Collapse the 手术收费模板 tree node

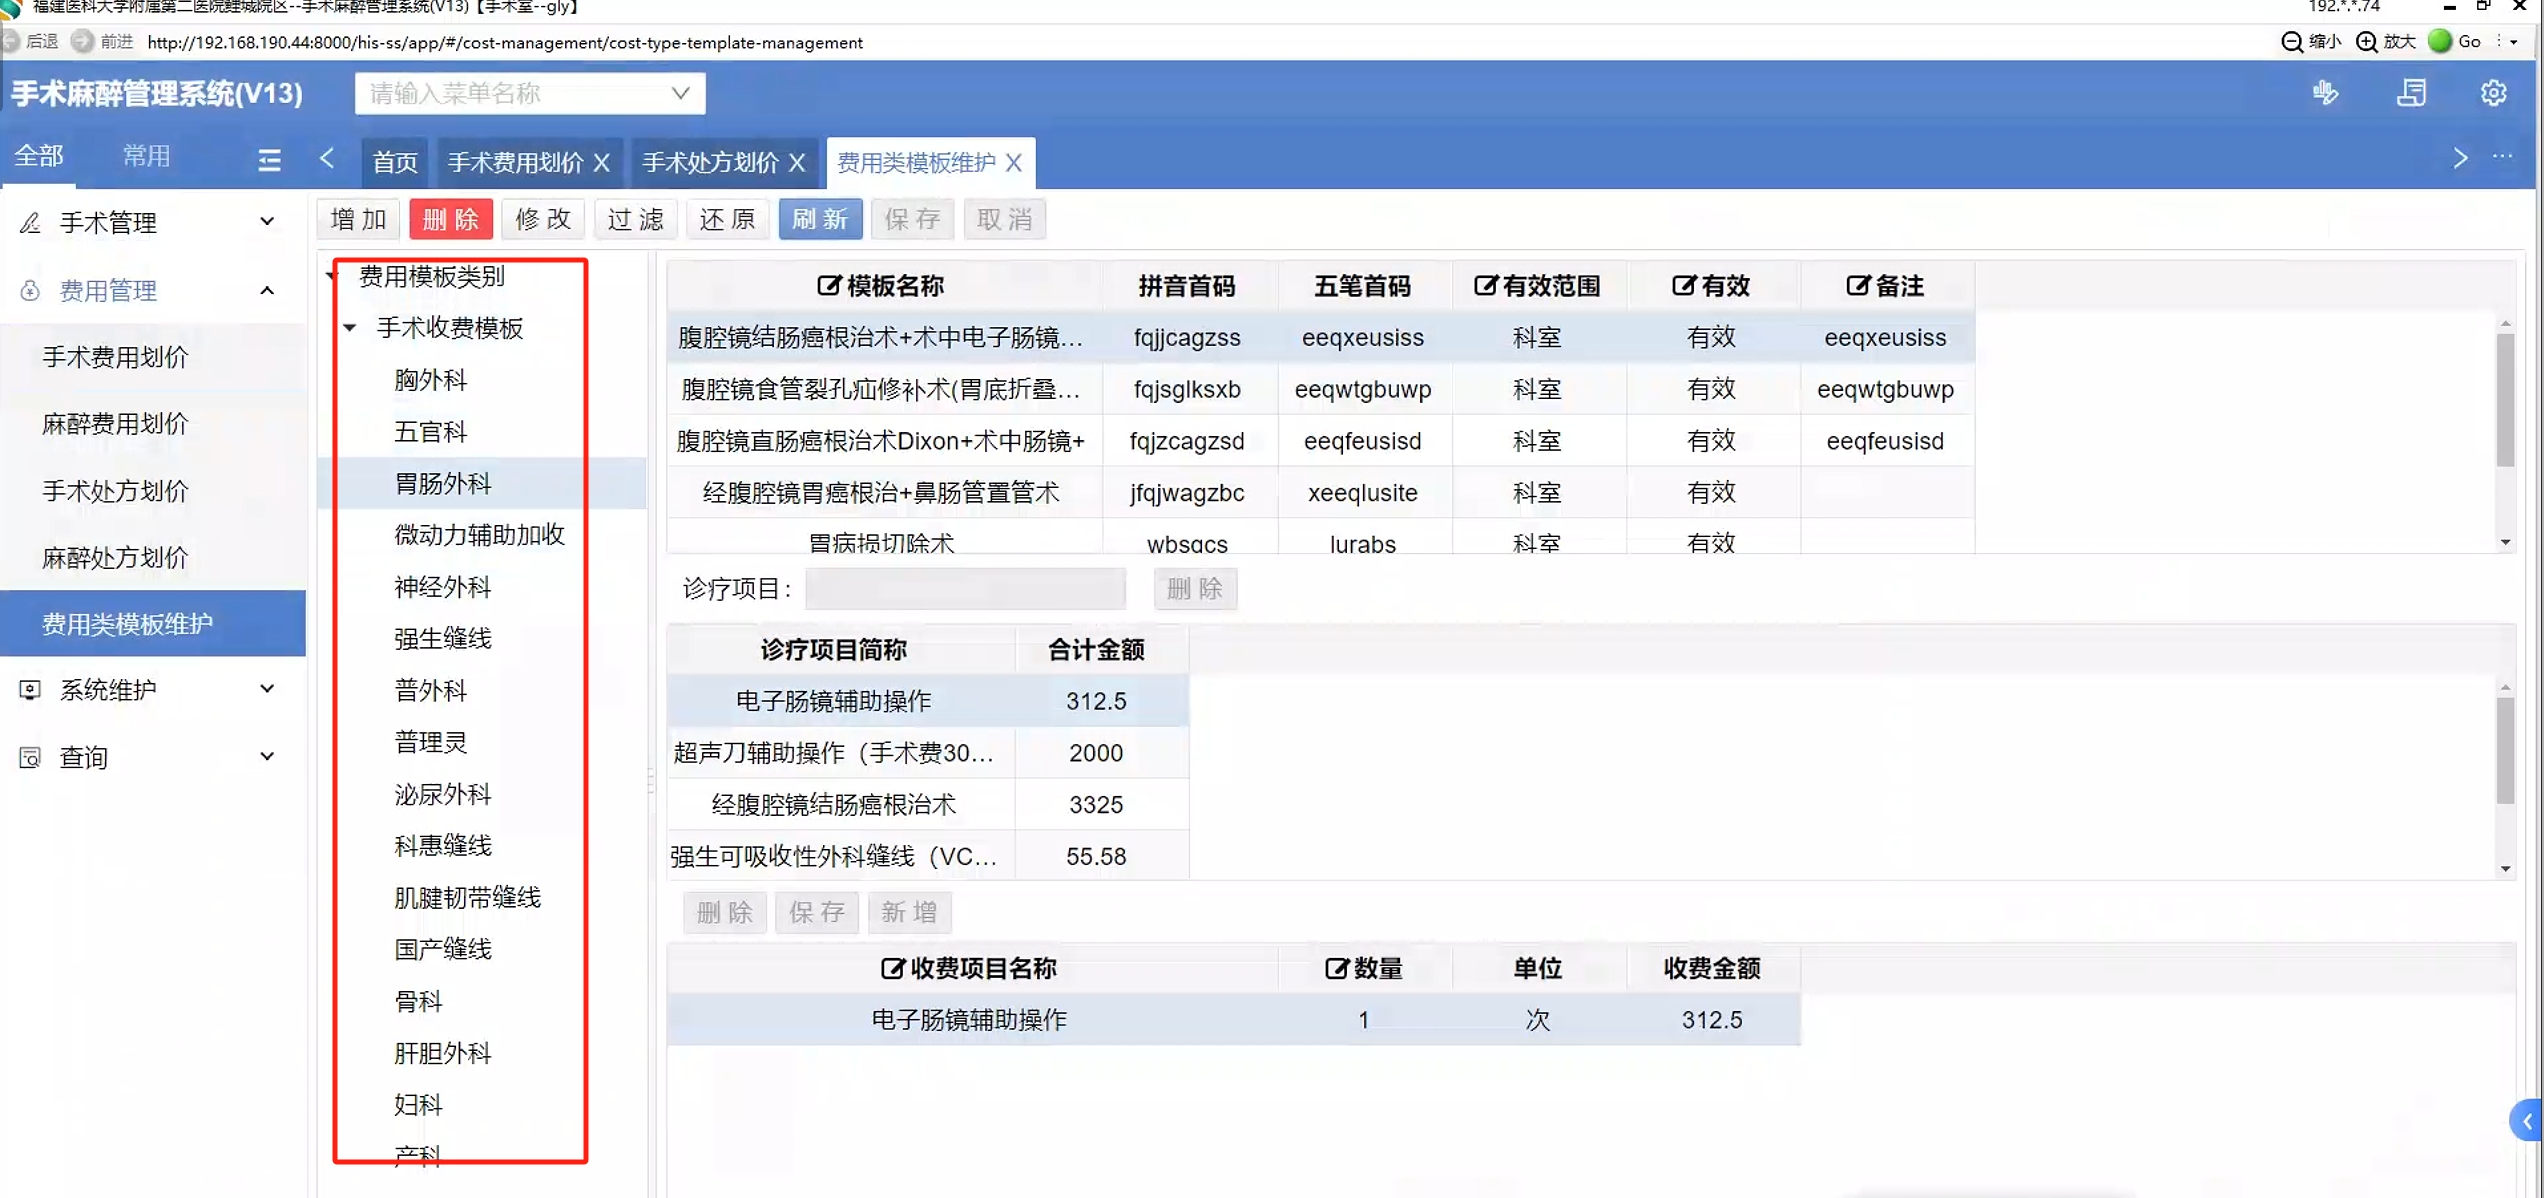click(350, 328)
